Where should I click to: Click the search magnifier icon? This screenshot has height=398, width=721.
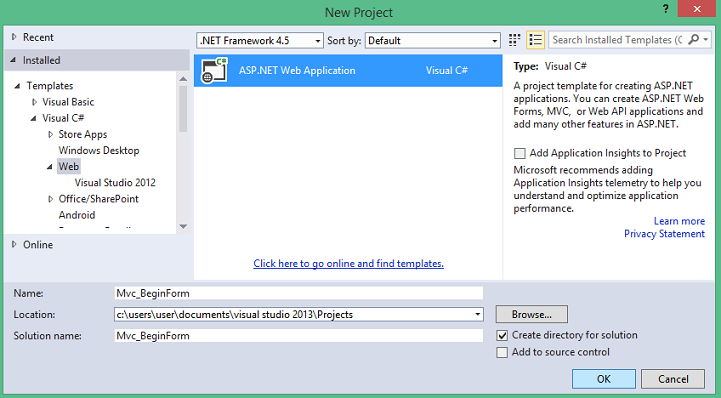tap(693, 40)
